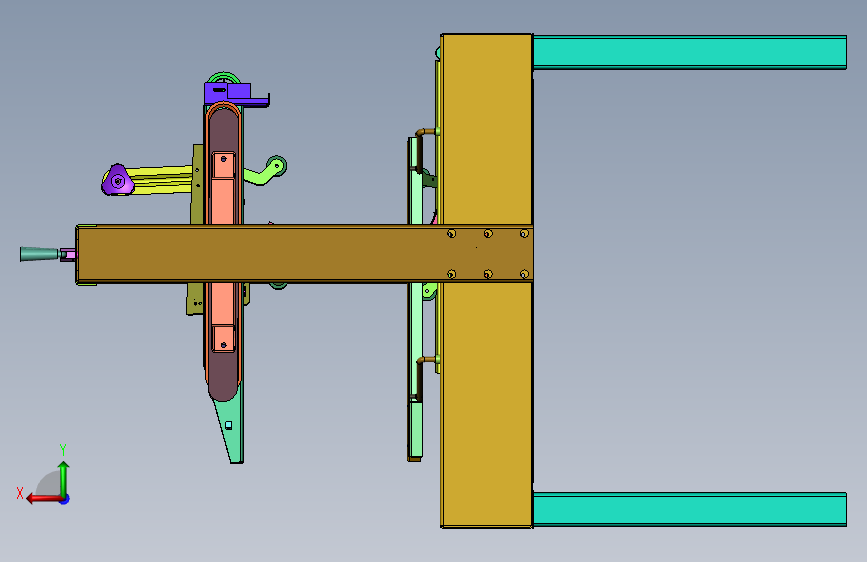Select the upper teal rail bar
867x562 pixels.
click(690, 53)
